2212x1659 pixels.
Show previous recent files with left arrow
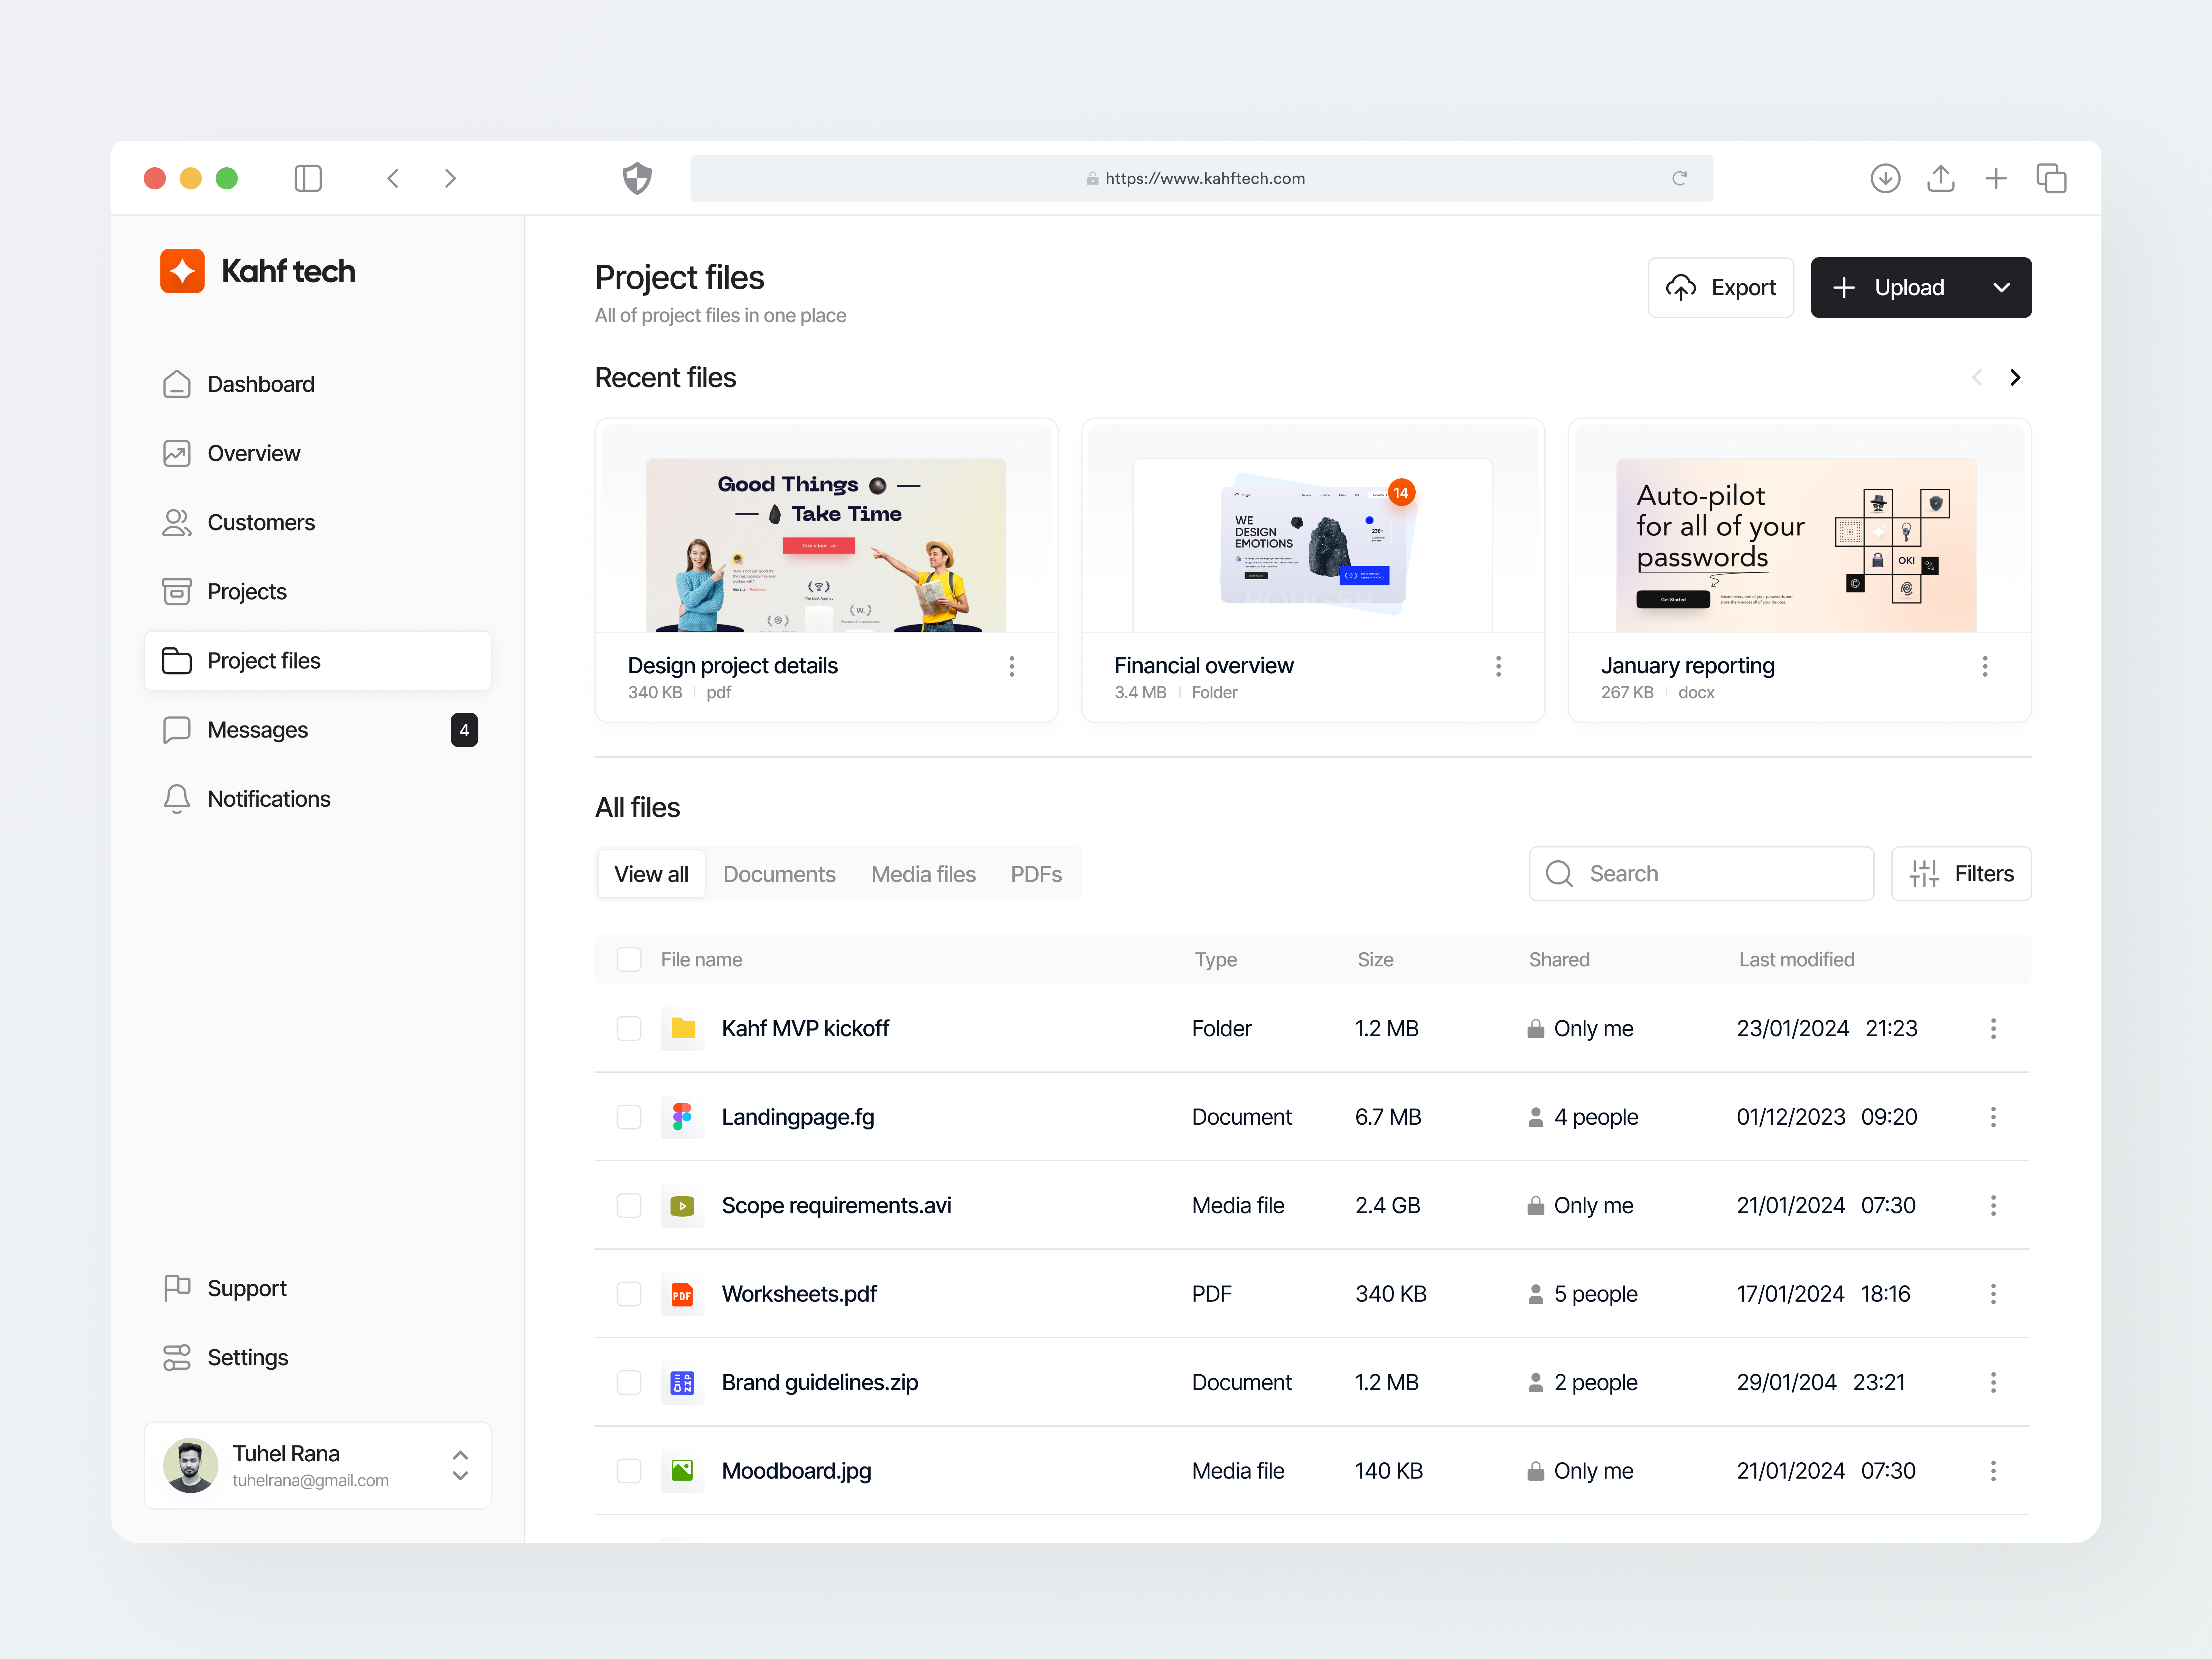pos(1977,377)
